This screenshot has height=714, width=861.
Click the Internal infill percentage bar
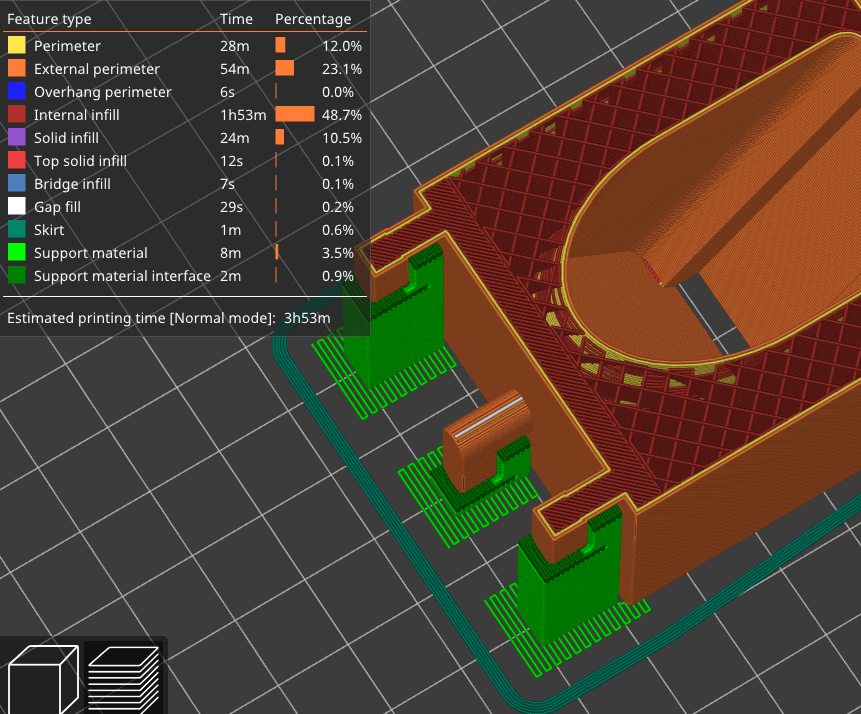[295, 114]
